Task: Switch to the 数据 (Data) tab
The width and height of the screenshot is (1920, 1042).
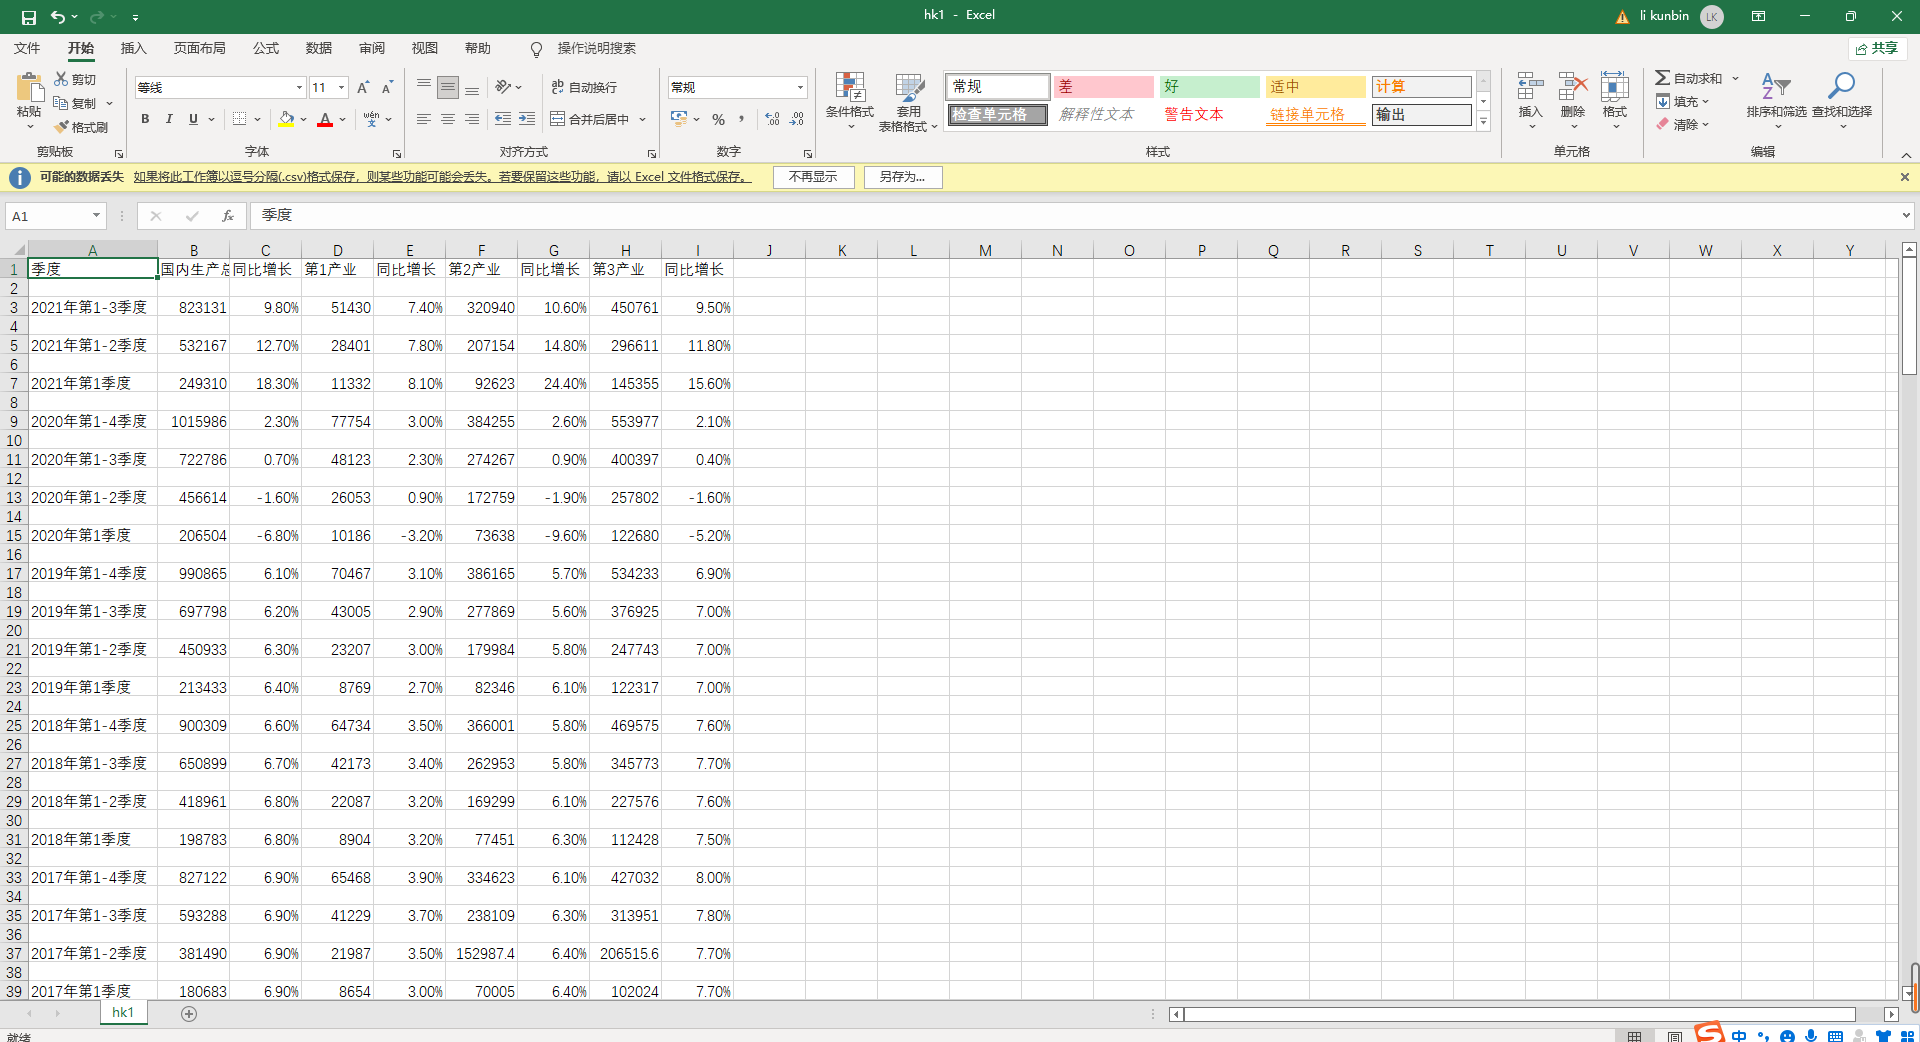Action: pos(319,48)
